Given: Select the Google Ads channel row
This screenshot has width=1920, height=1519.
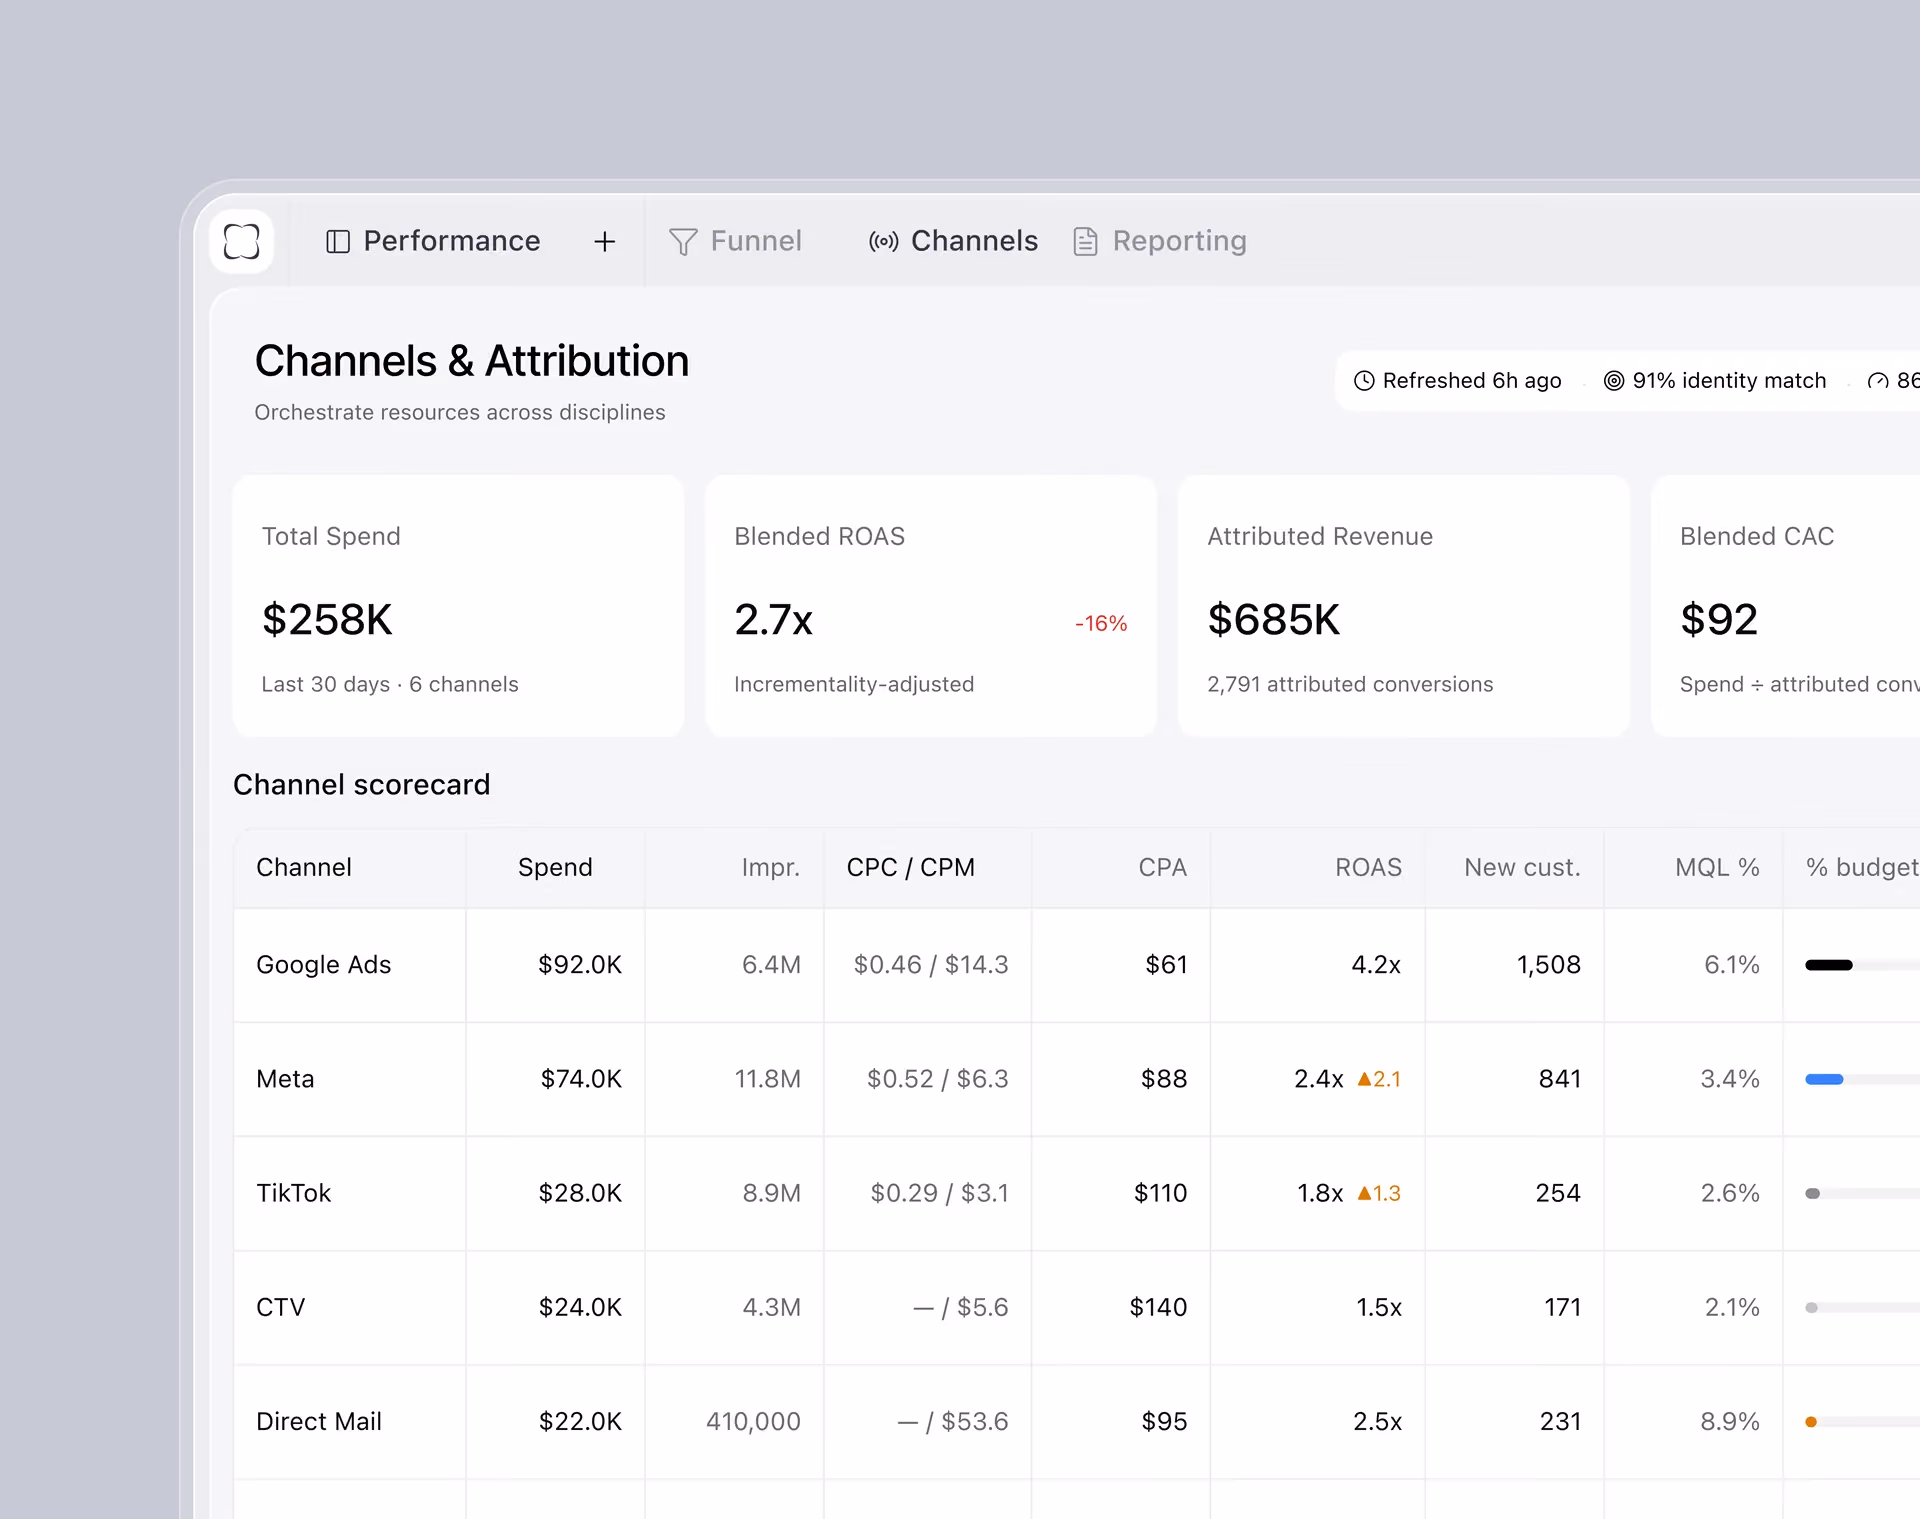Looking at the screenshot, I should coord(1077,965).
